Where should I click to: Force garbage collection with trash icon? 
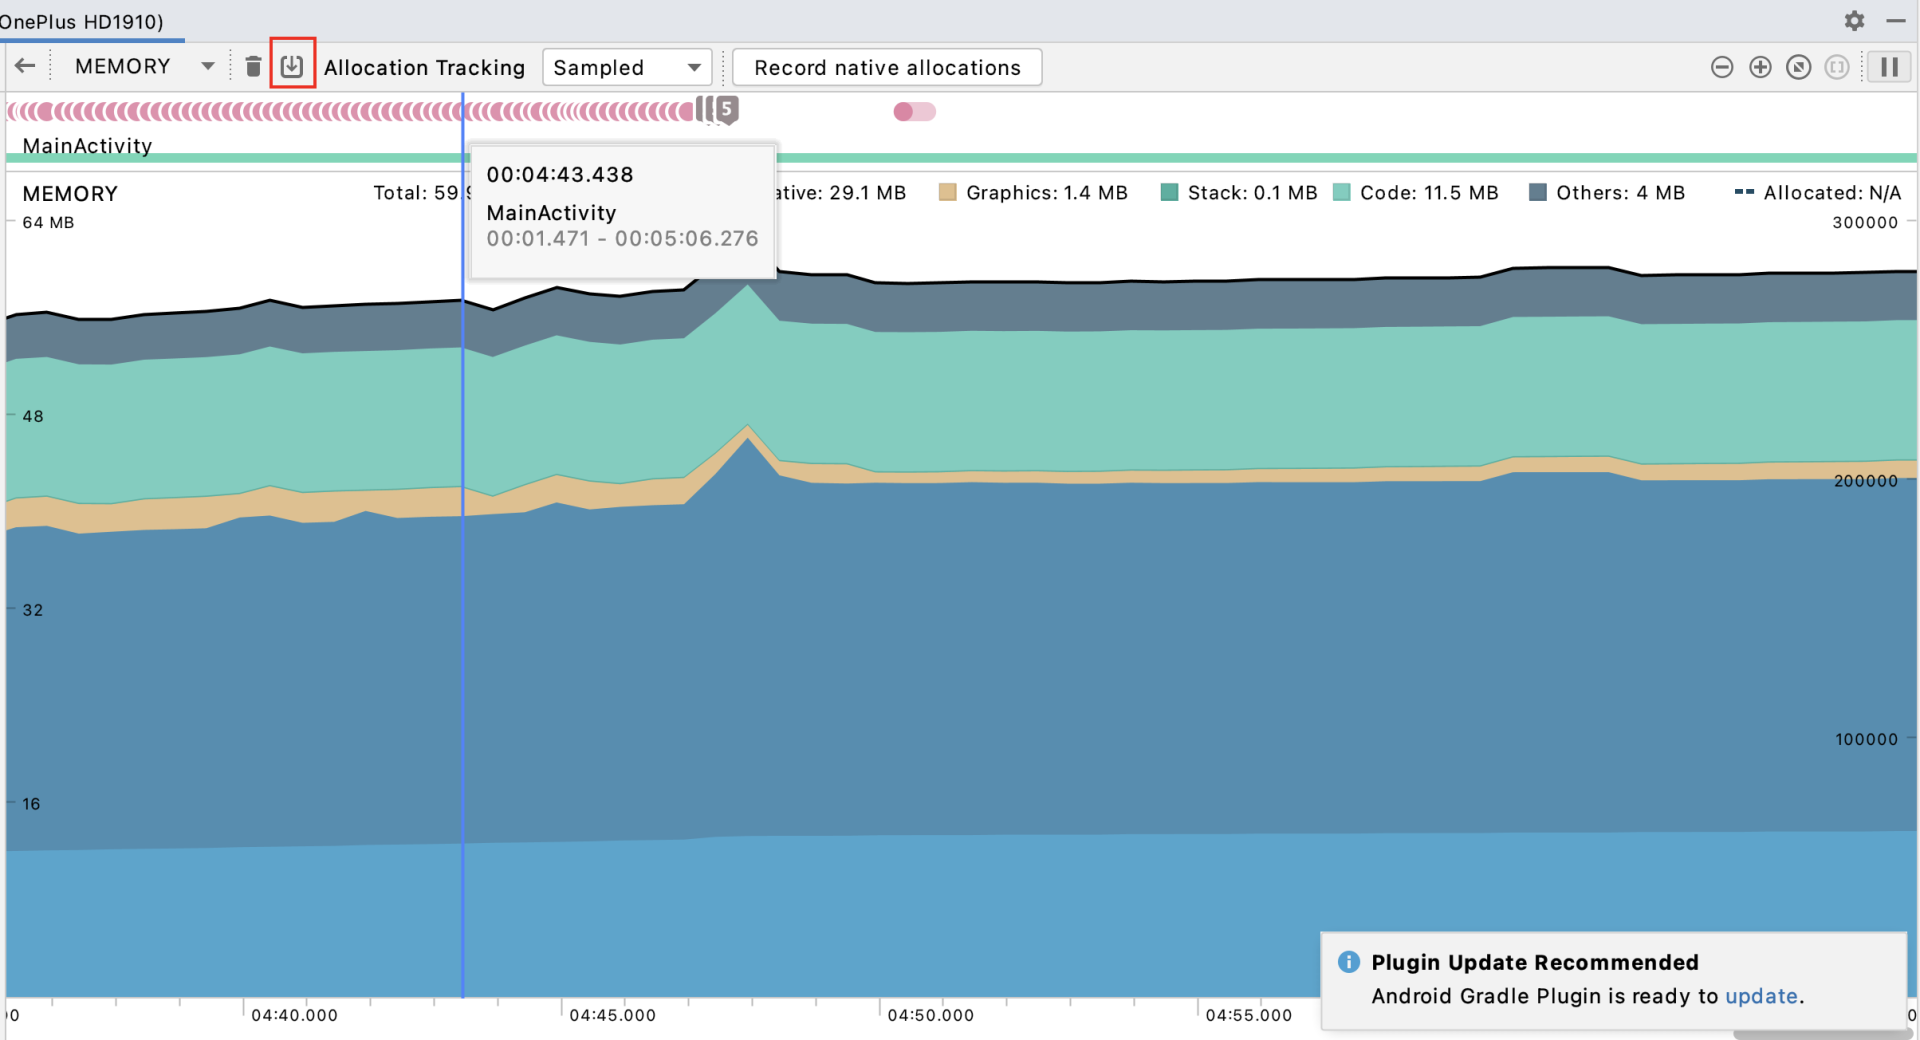(253, 66)
